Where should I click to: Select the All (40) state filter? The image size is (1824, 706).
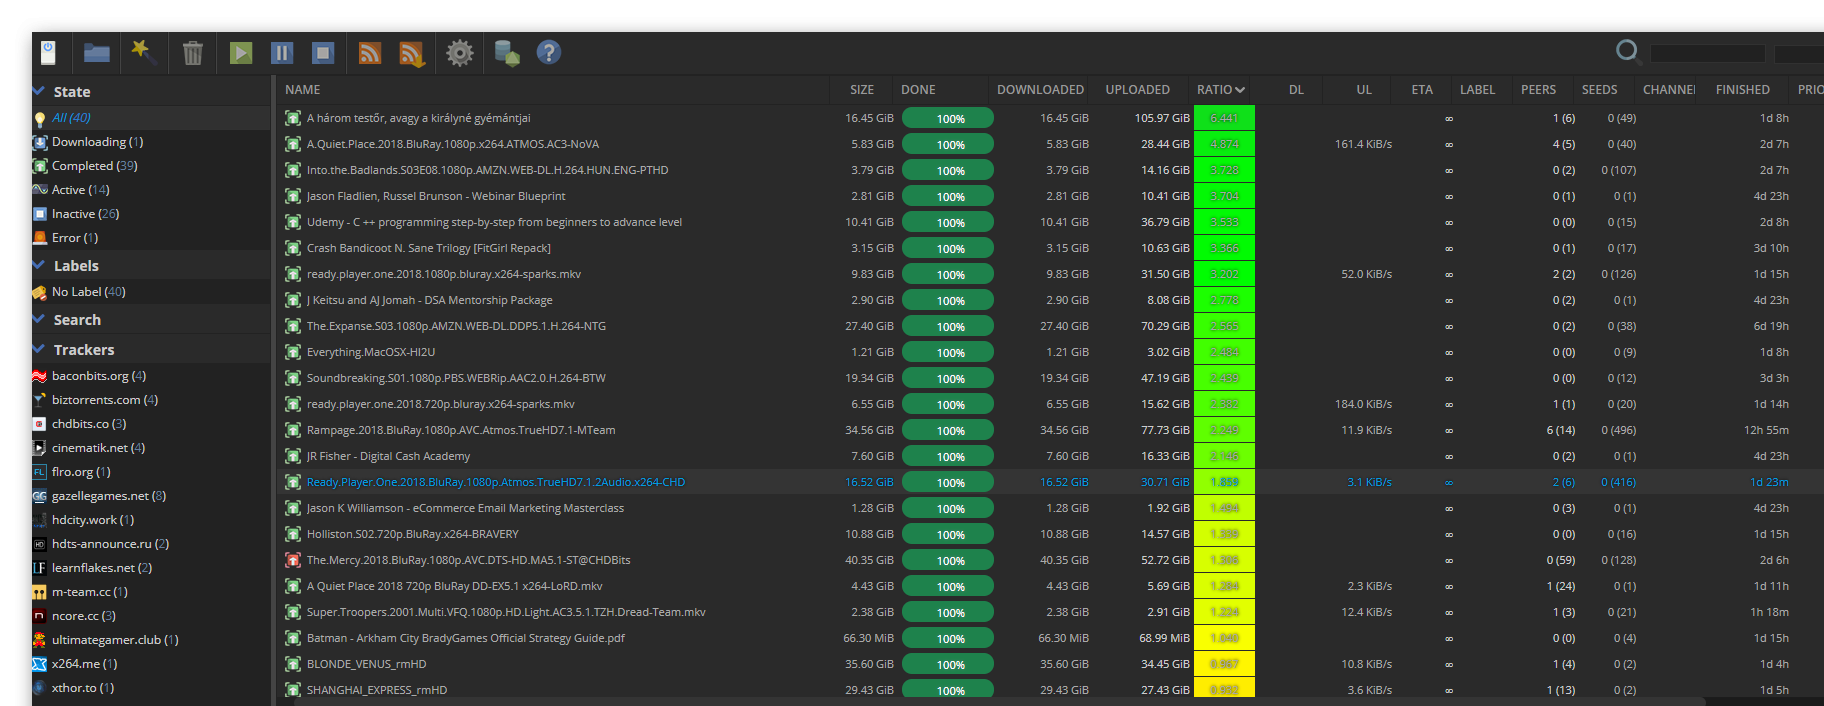[x=151, y=118]
